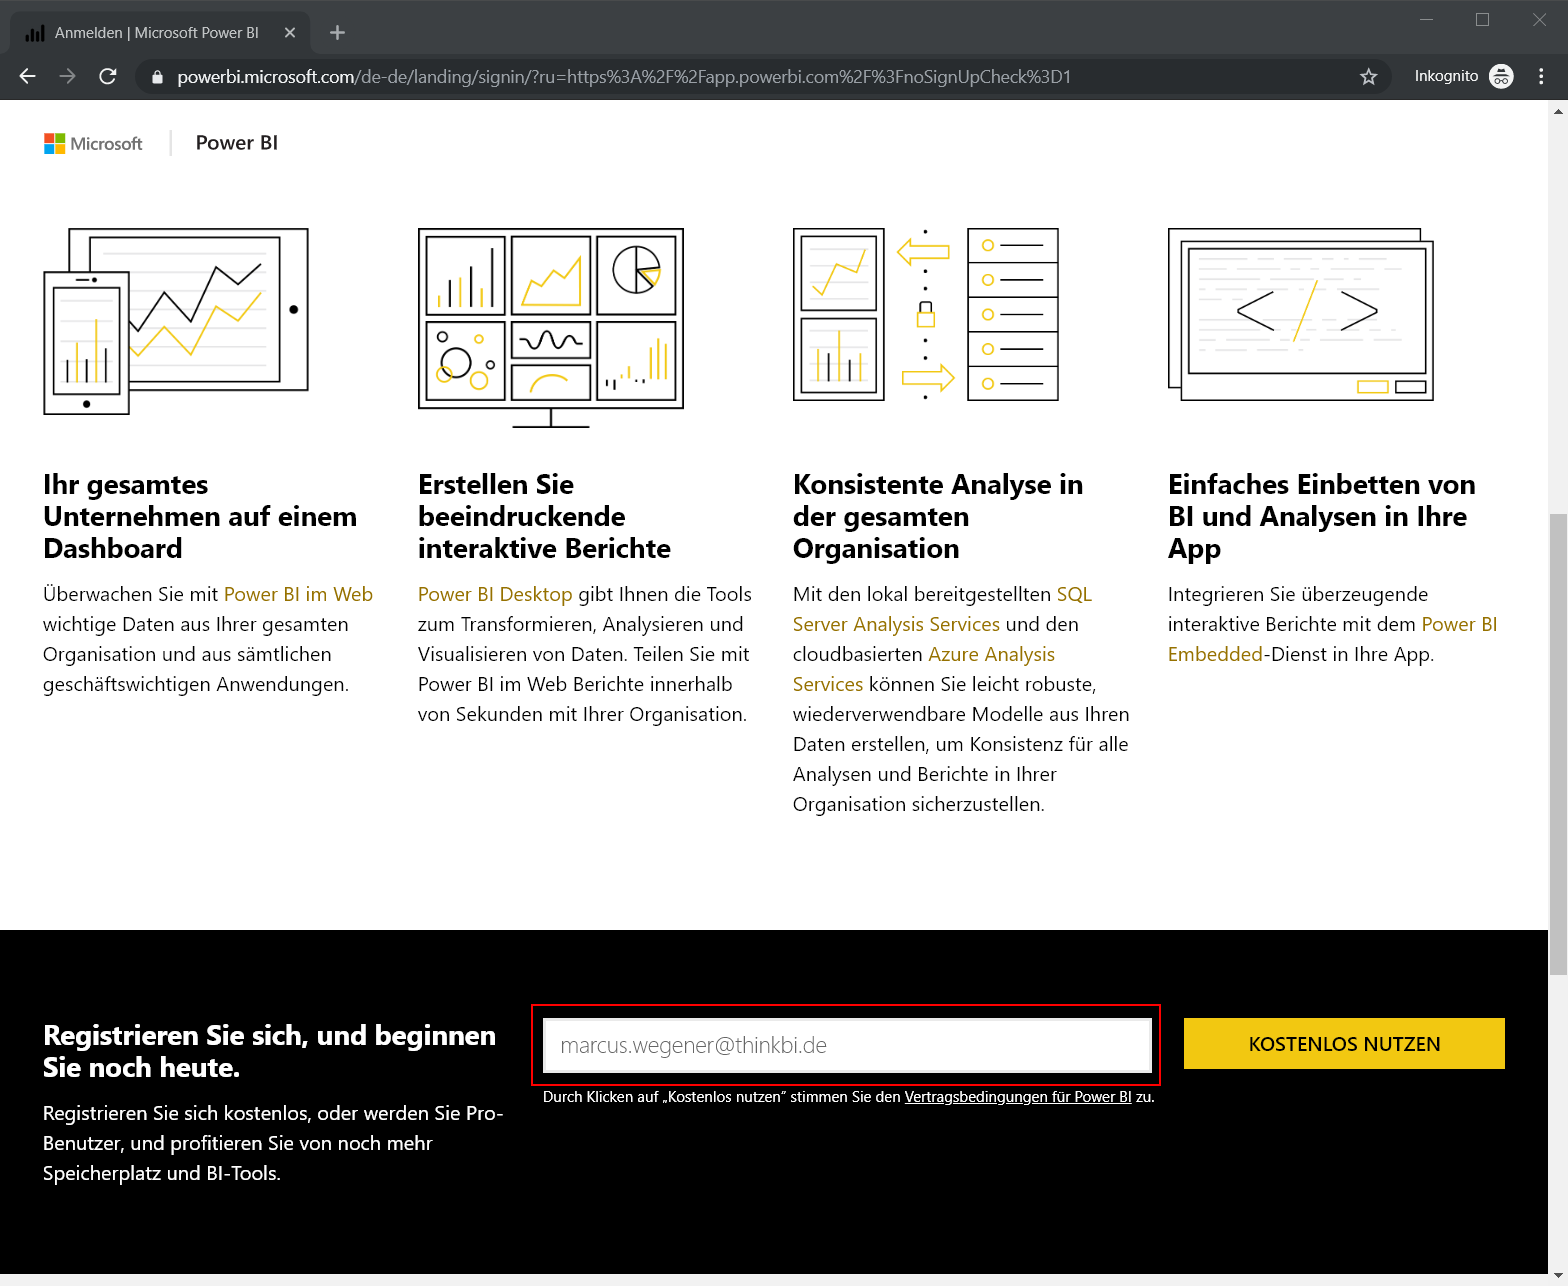The height and width of the screenshot is (1286, 1568).
Task: Click the email address input field
Action: 847,1045
